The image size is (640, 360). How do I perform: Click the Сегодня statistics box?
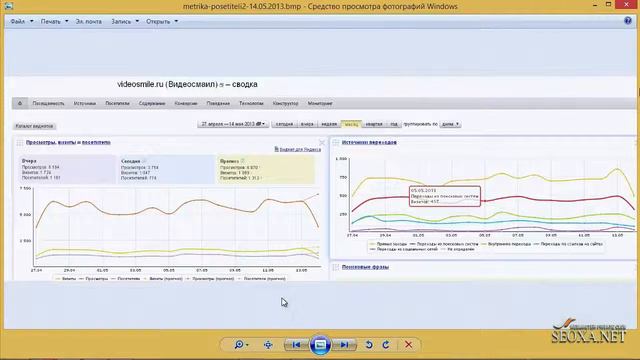pos(167,169)
